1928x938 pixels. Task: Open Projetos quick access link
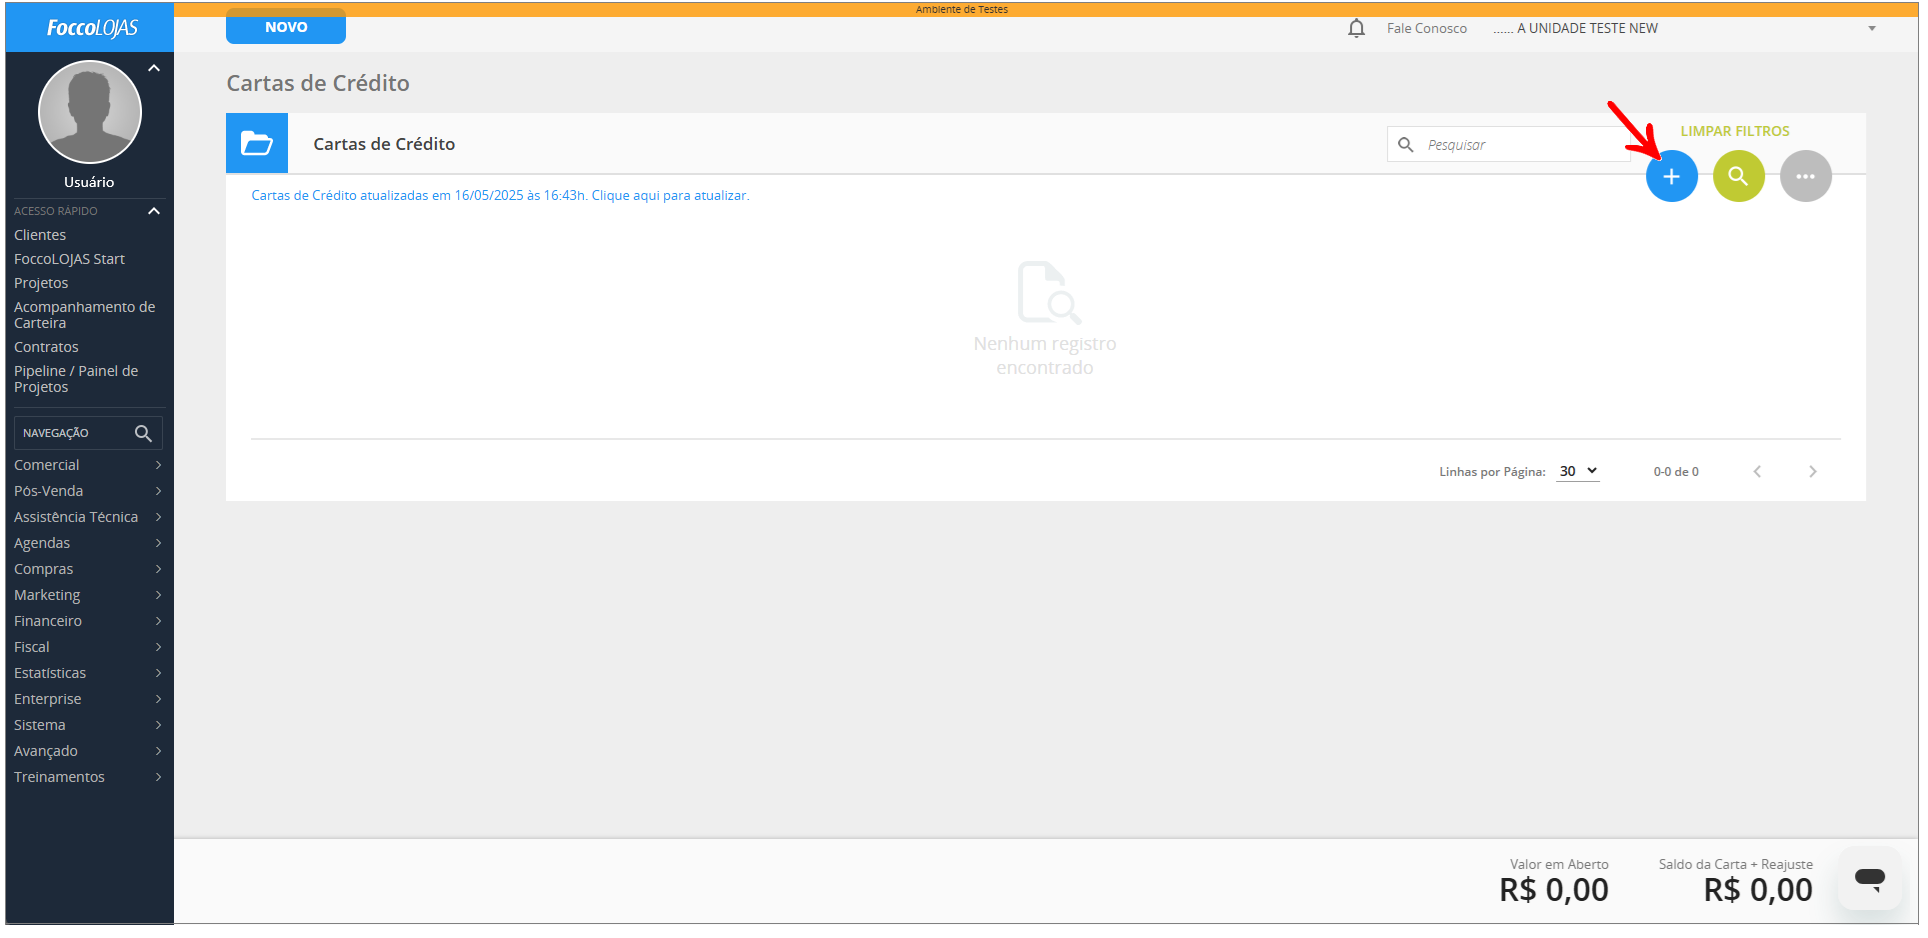(41, 283)
